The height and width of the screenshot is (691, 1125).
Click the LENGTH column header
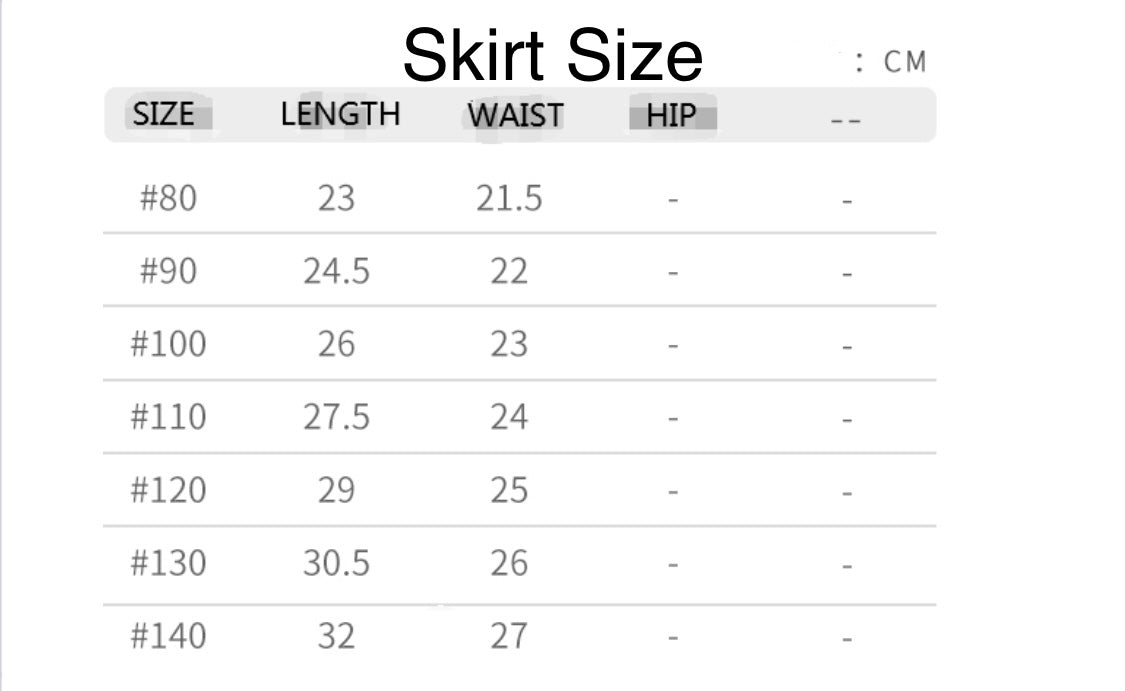(x=340, y=114)
